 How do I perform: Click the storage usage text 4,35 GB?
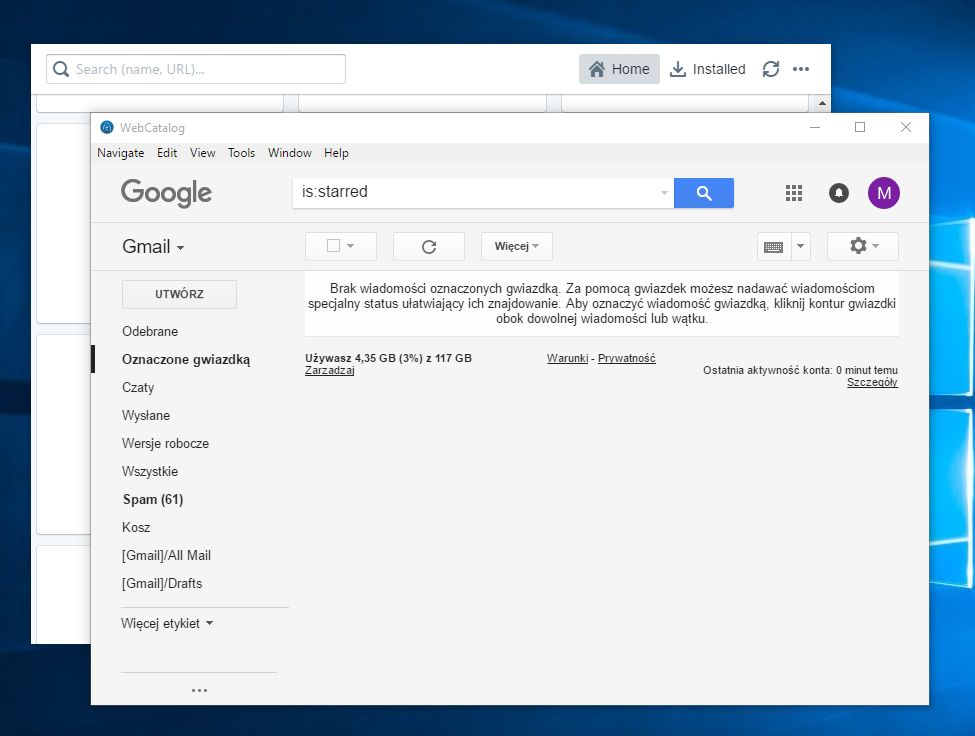(388, 358)
